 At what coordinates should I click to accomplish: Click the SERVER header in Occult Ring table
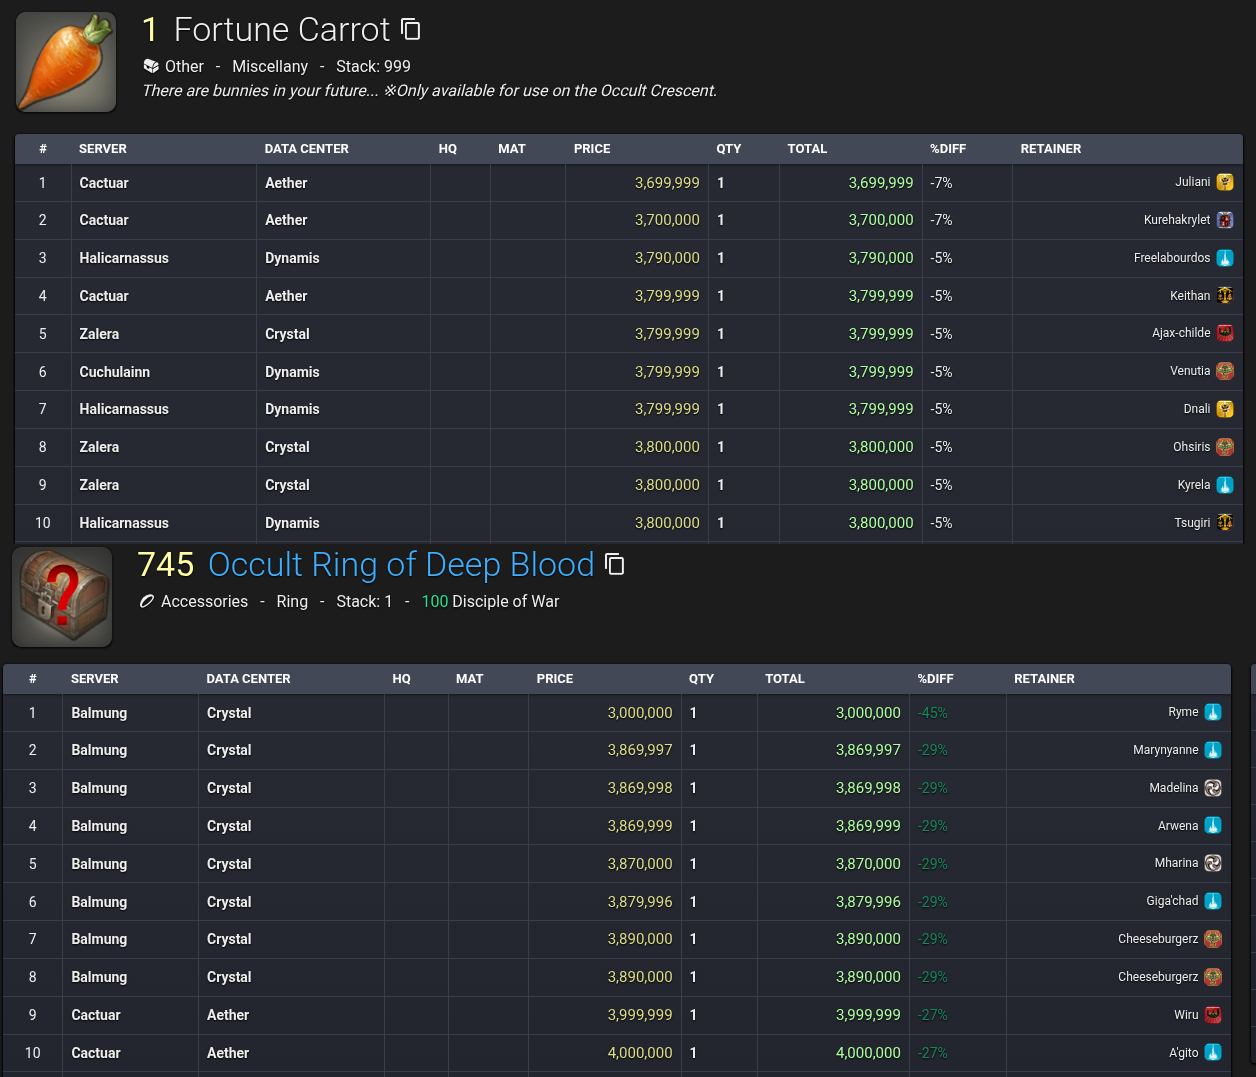[x=95, y=679]
